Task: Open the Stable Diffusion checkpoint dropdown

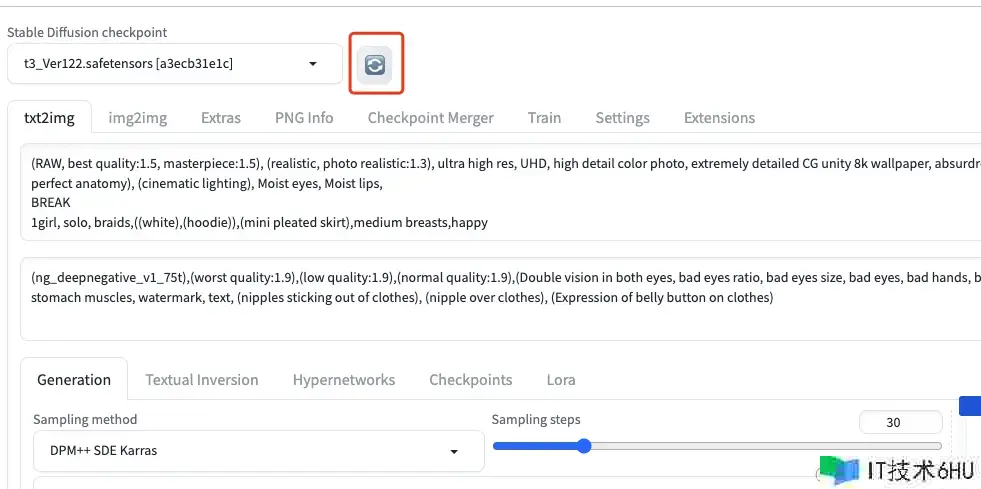Action: click(x=174, y=64)
